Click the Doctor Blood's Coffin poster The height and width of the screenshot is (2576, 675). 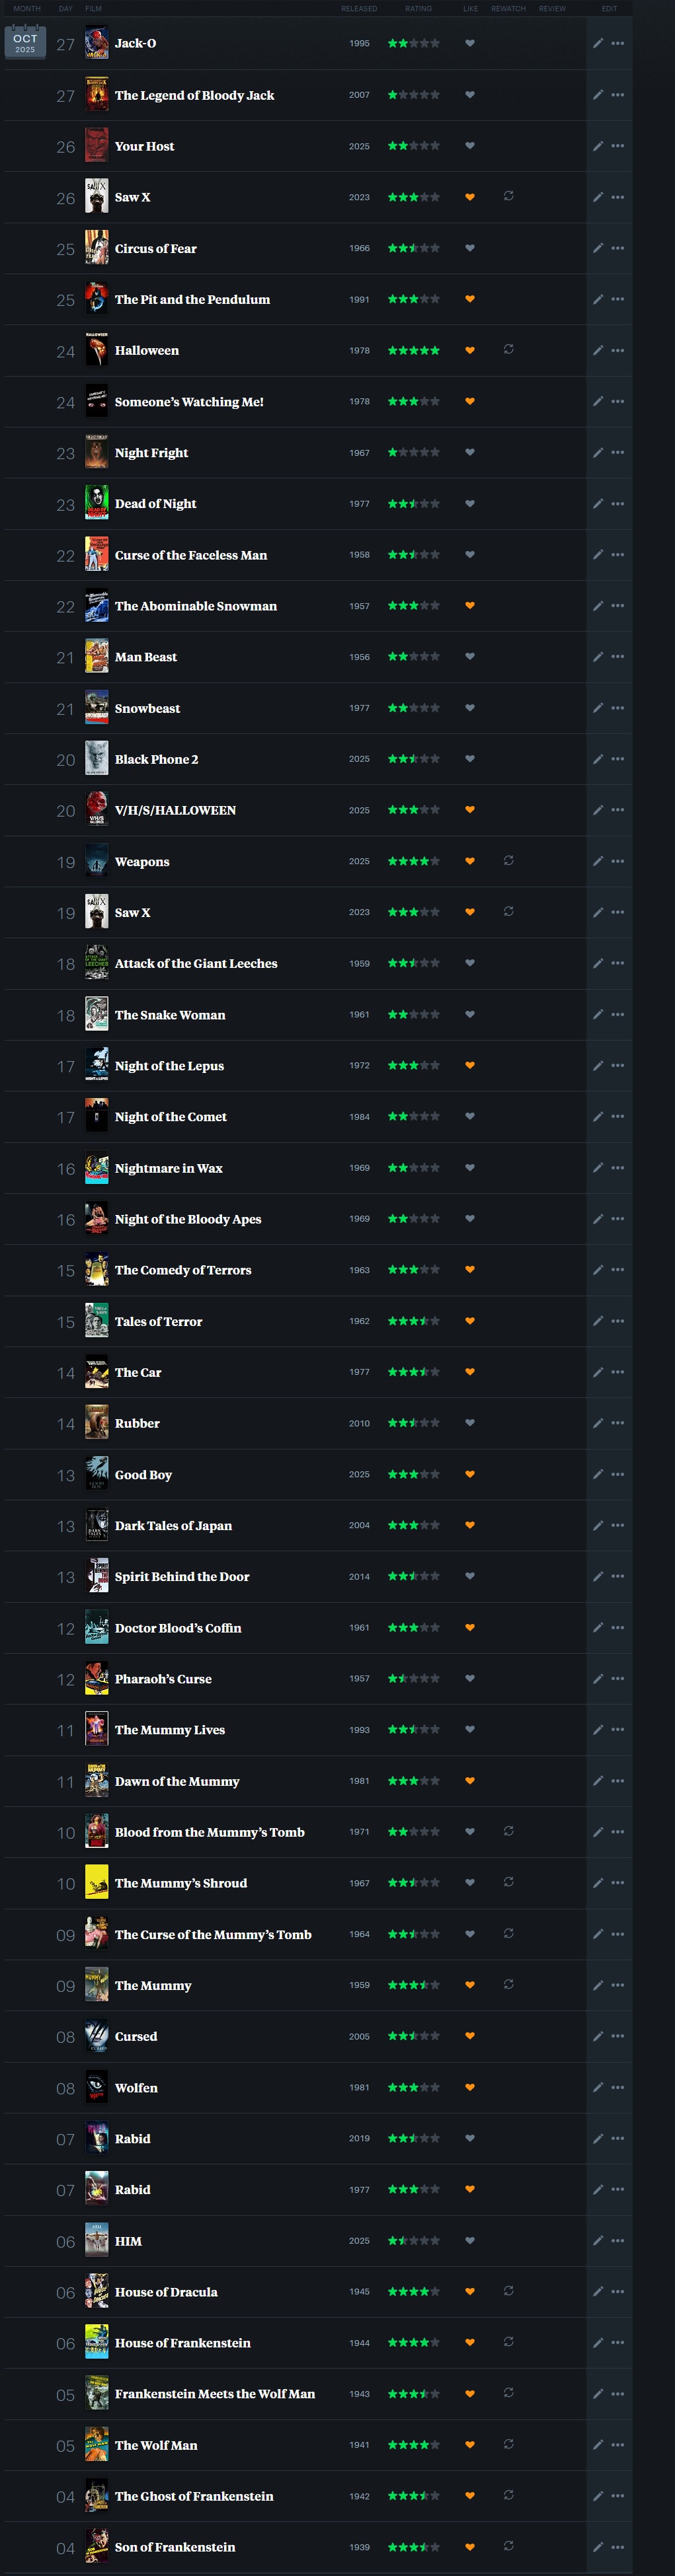(x=97, y=1628)
